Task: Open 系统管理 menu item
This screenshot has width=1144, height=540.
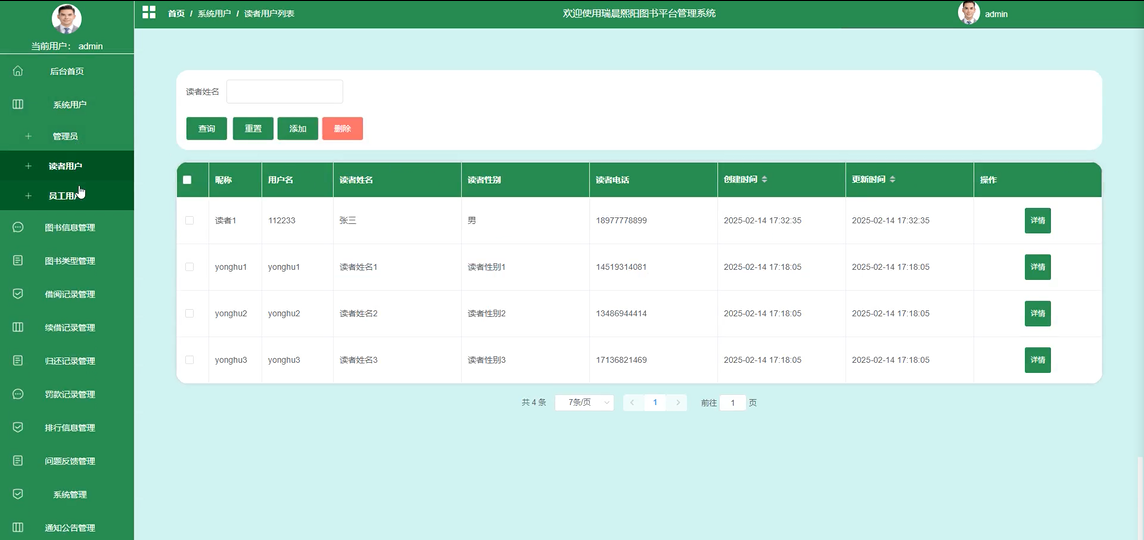Action: tap(67, 494)
